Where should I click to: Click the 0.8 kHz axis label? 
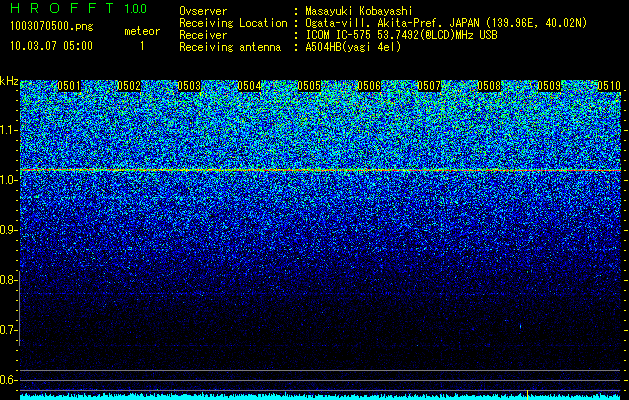[7, 280]
